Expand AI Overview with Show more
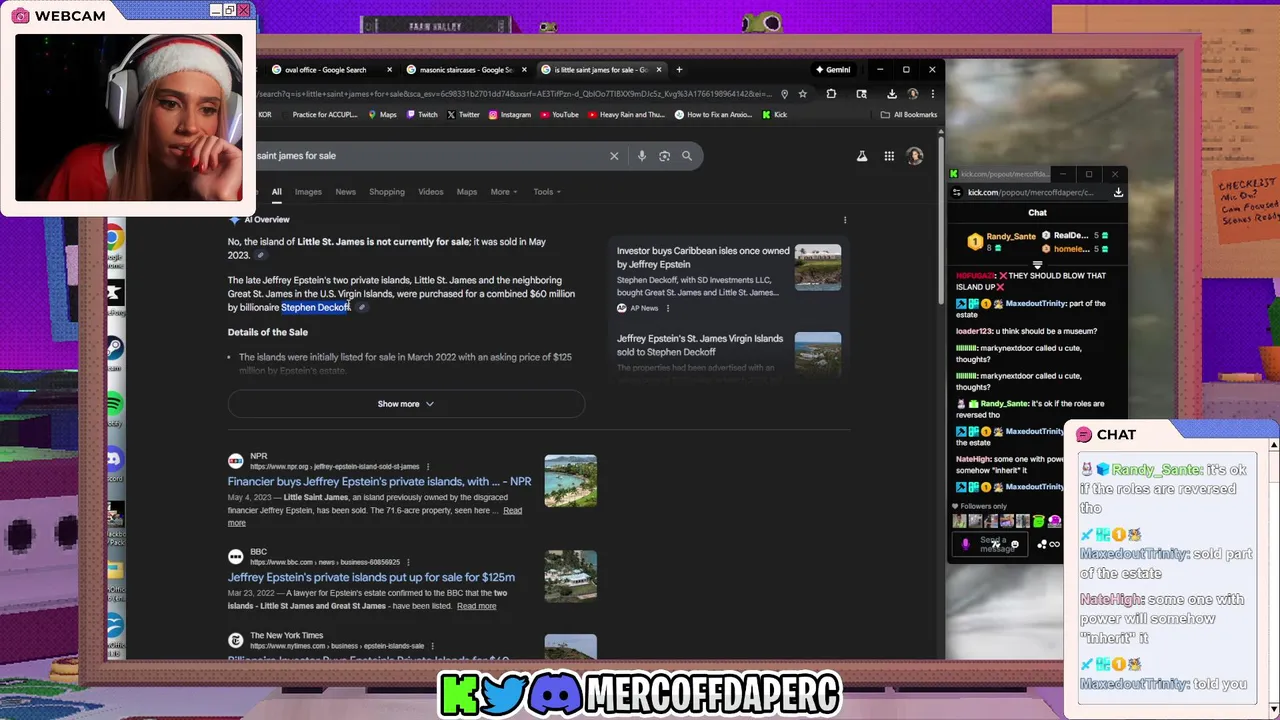1280x720 pixels. [x=406, y=404]
